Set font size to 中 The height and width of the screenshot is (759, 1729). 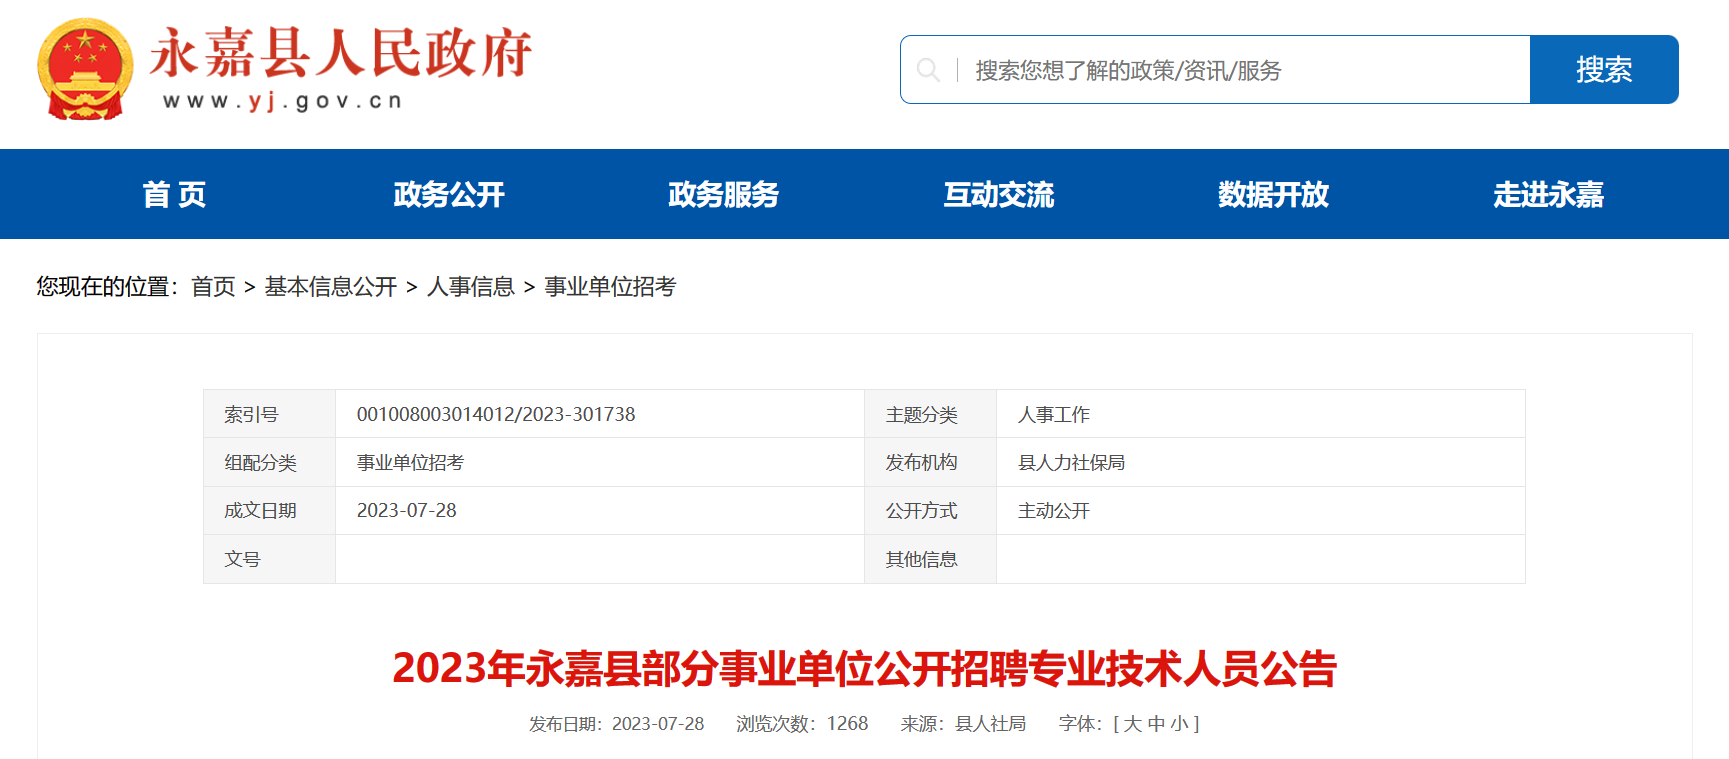[1156, 724]
